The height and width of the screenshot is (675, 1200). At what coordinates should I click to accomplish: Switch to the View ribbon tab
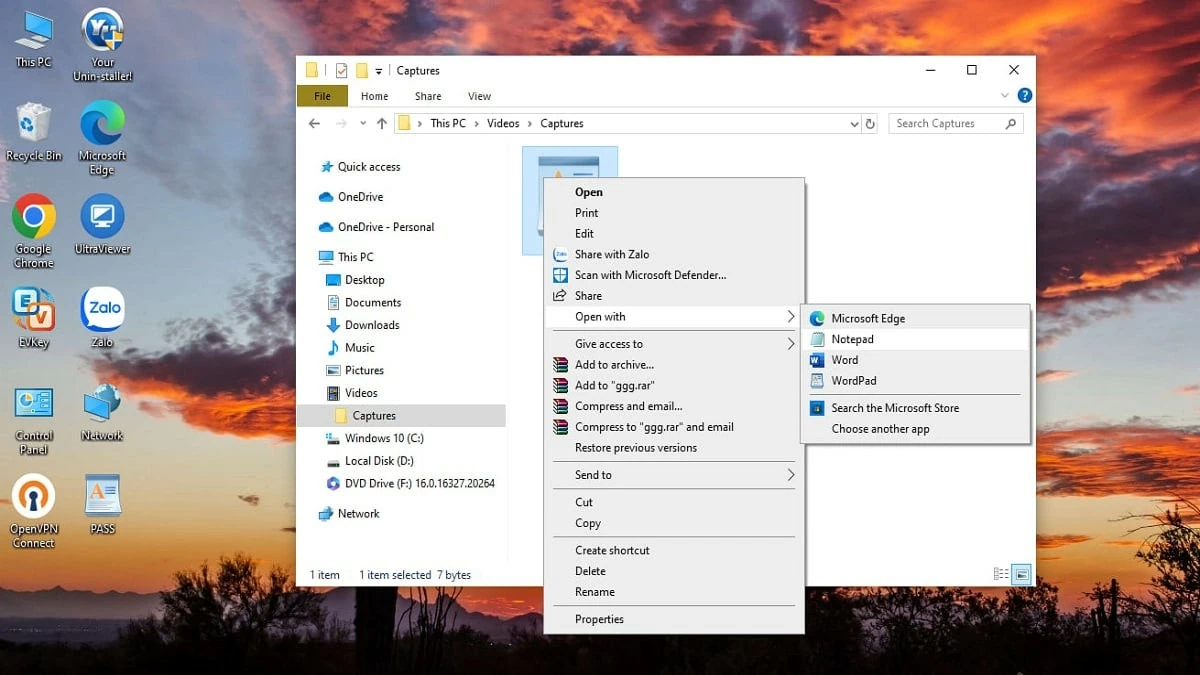pos(478,96)
